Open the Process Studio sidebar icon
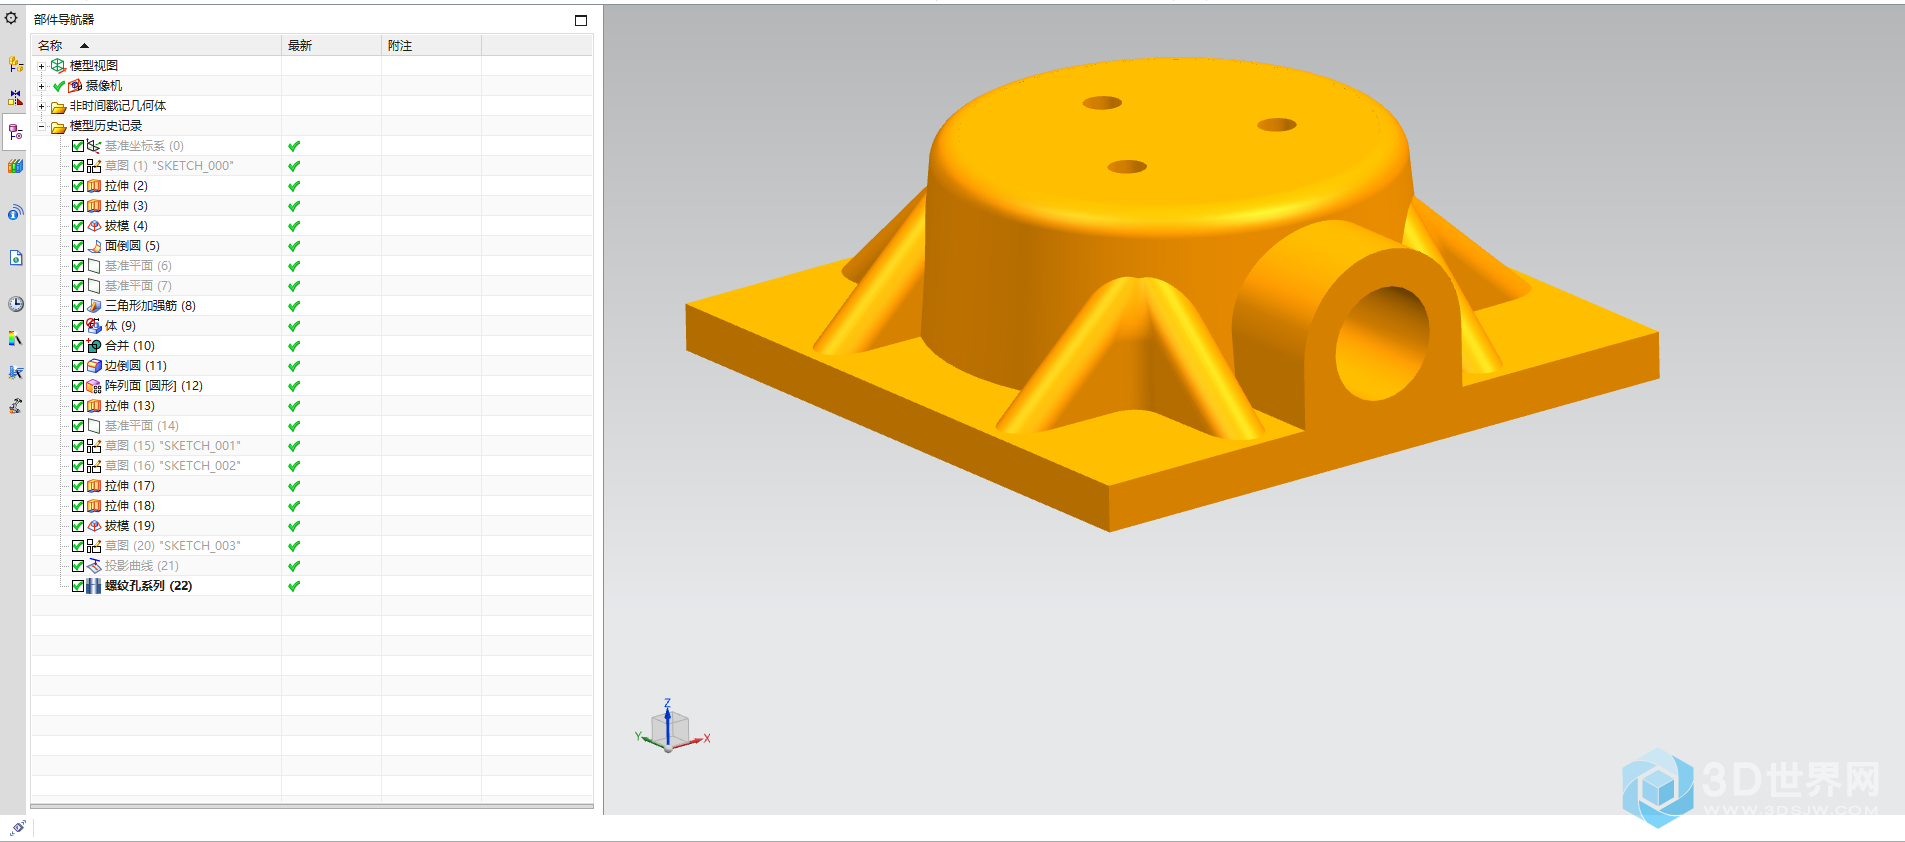Viewport: 1905px width, 842px height. click(x=15, y=338)
